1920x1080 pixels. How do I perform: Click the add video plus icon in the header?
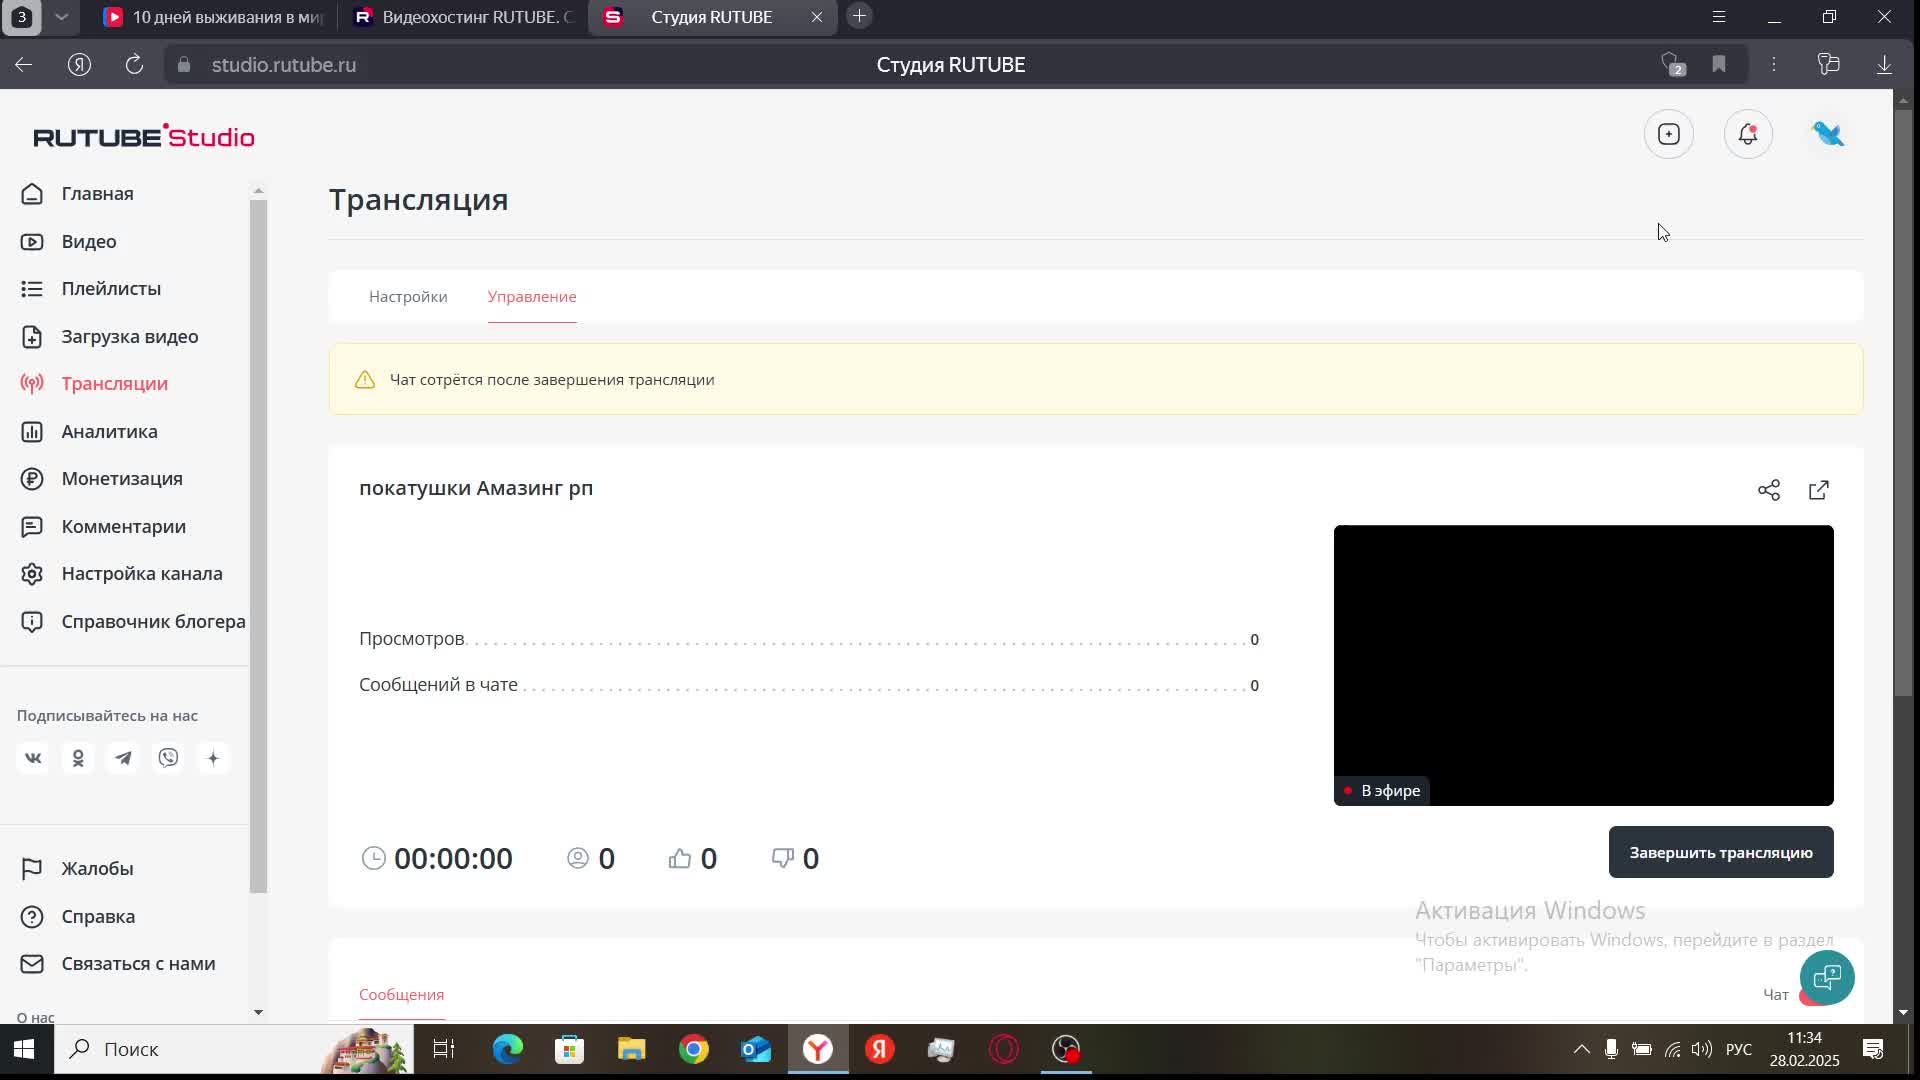pos(1668,134)
